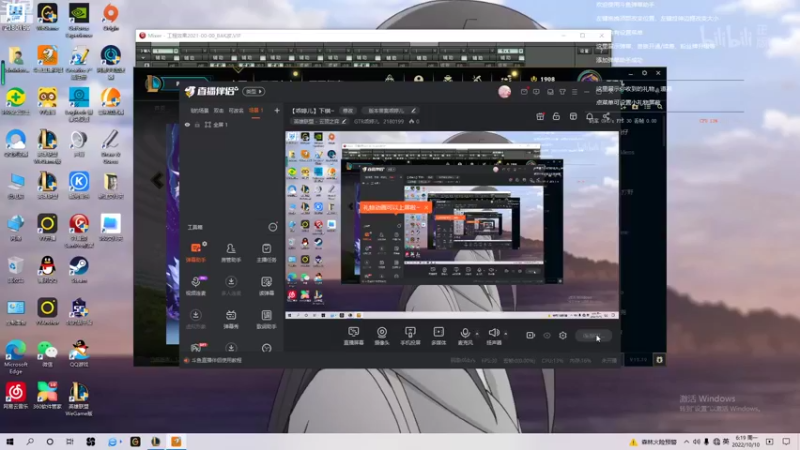Open Steam shortcut on the desktop
Image resolution: width=800 pixels, height=450 pixels.
[79, 269]
